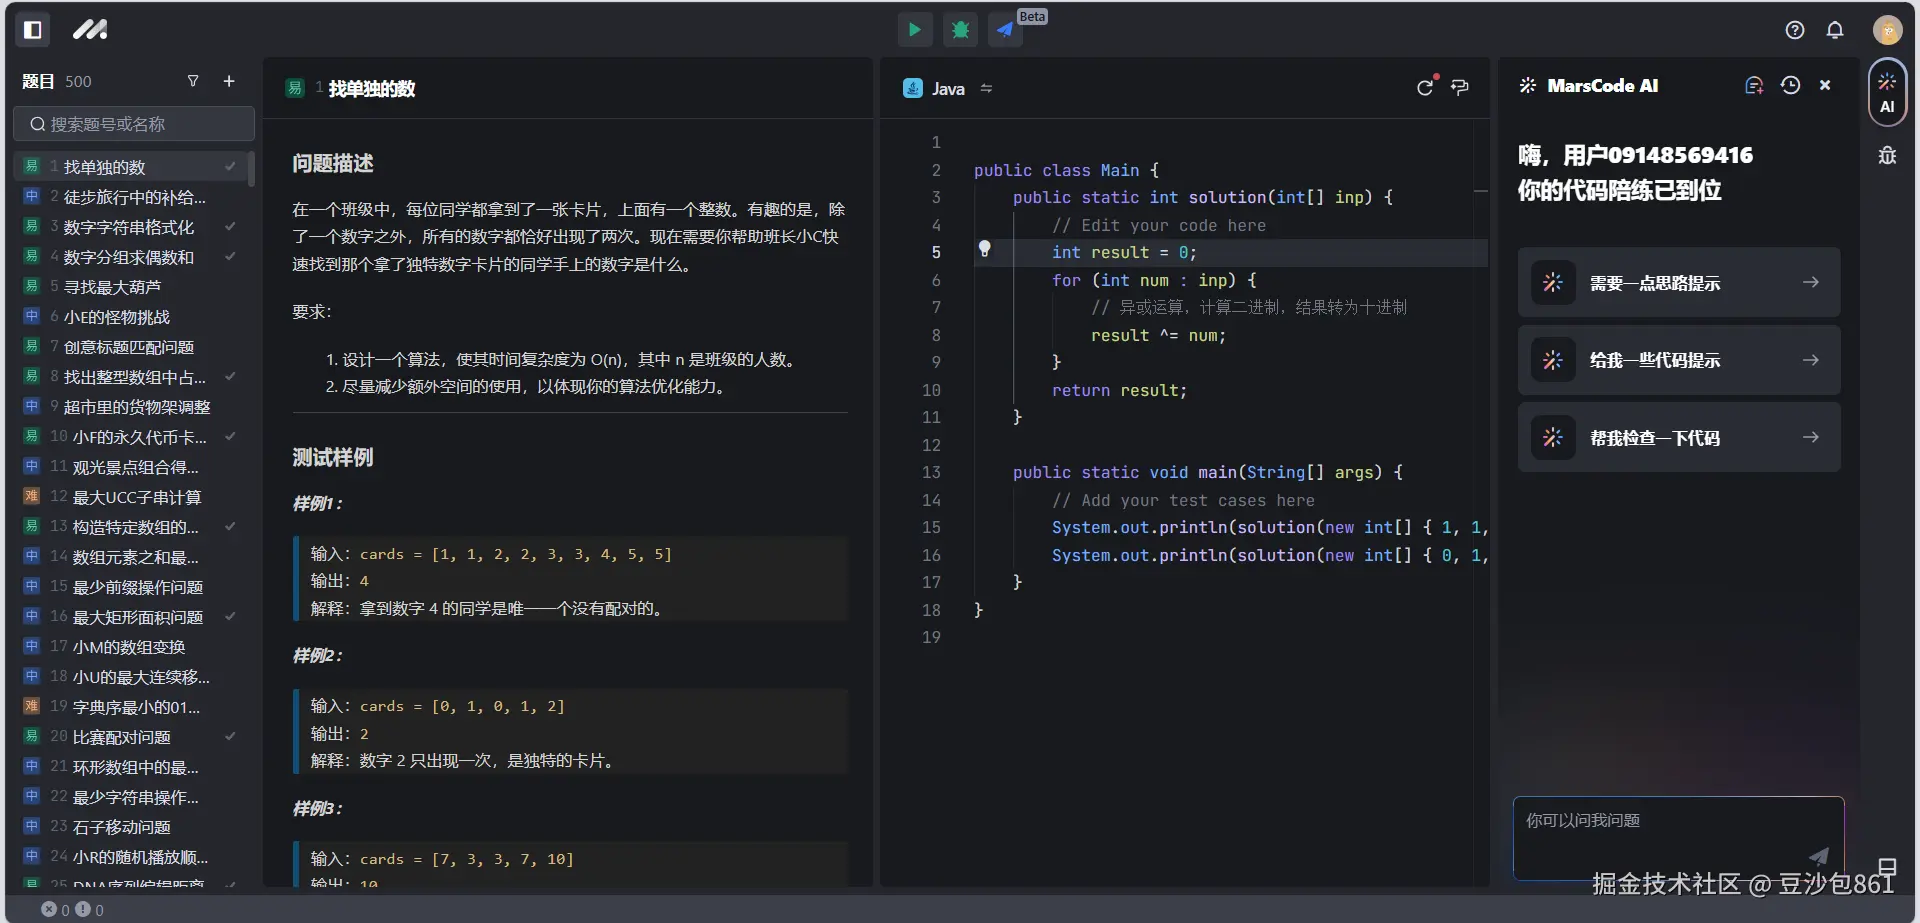Open the help question mark icon
1920x923 pixels.
coord(1794,30)
